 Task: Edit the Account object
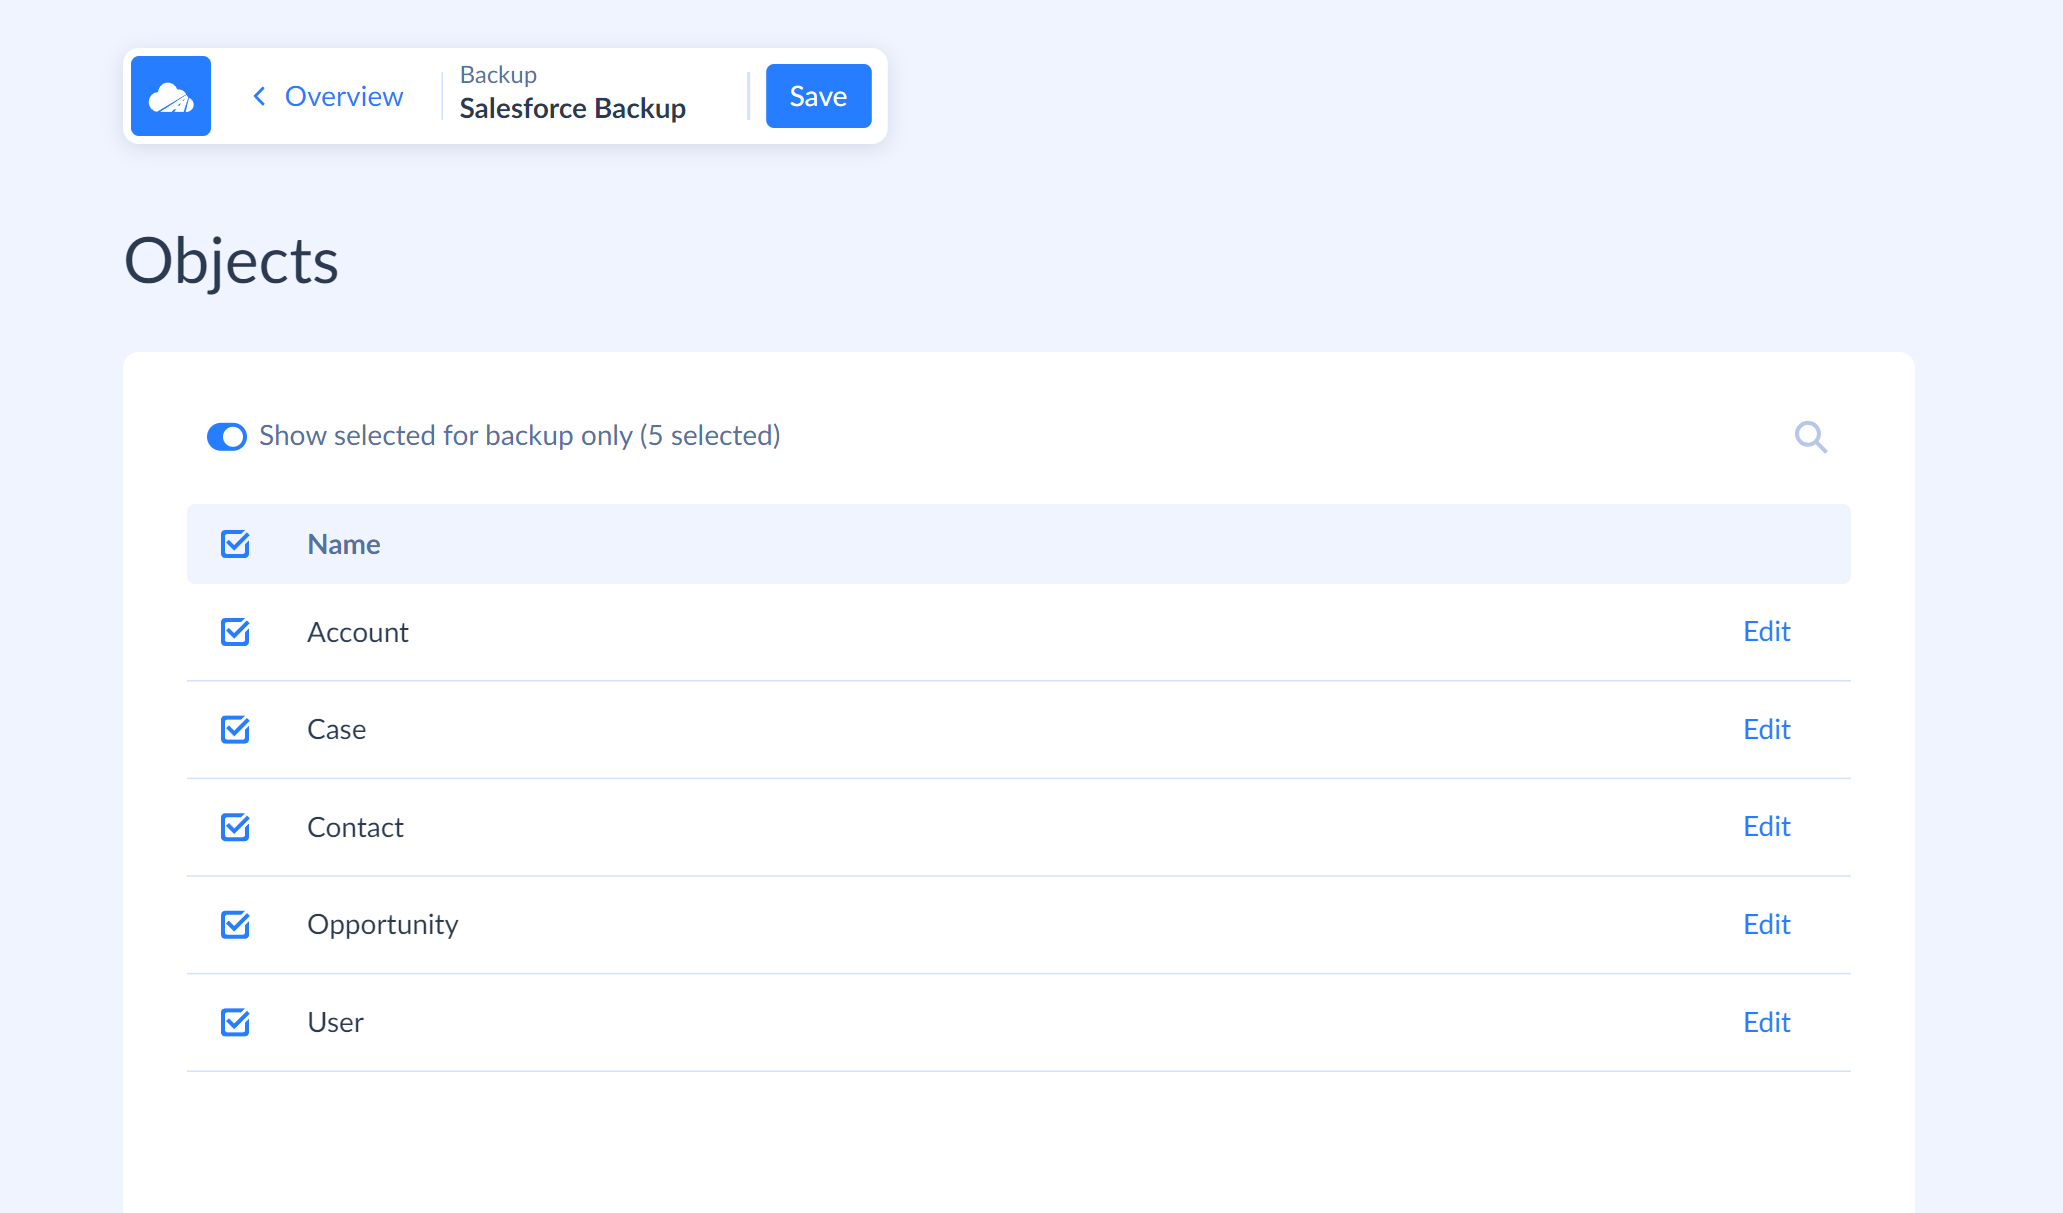coord(1766,631)
